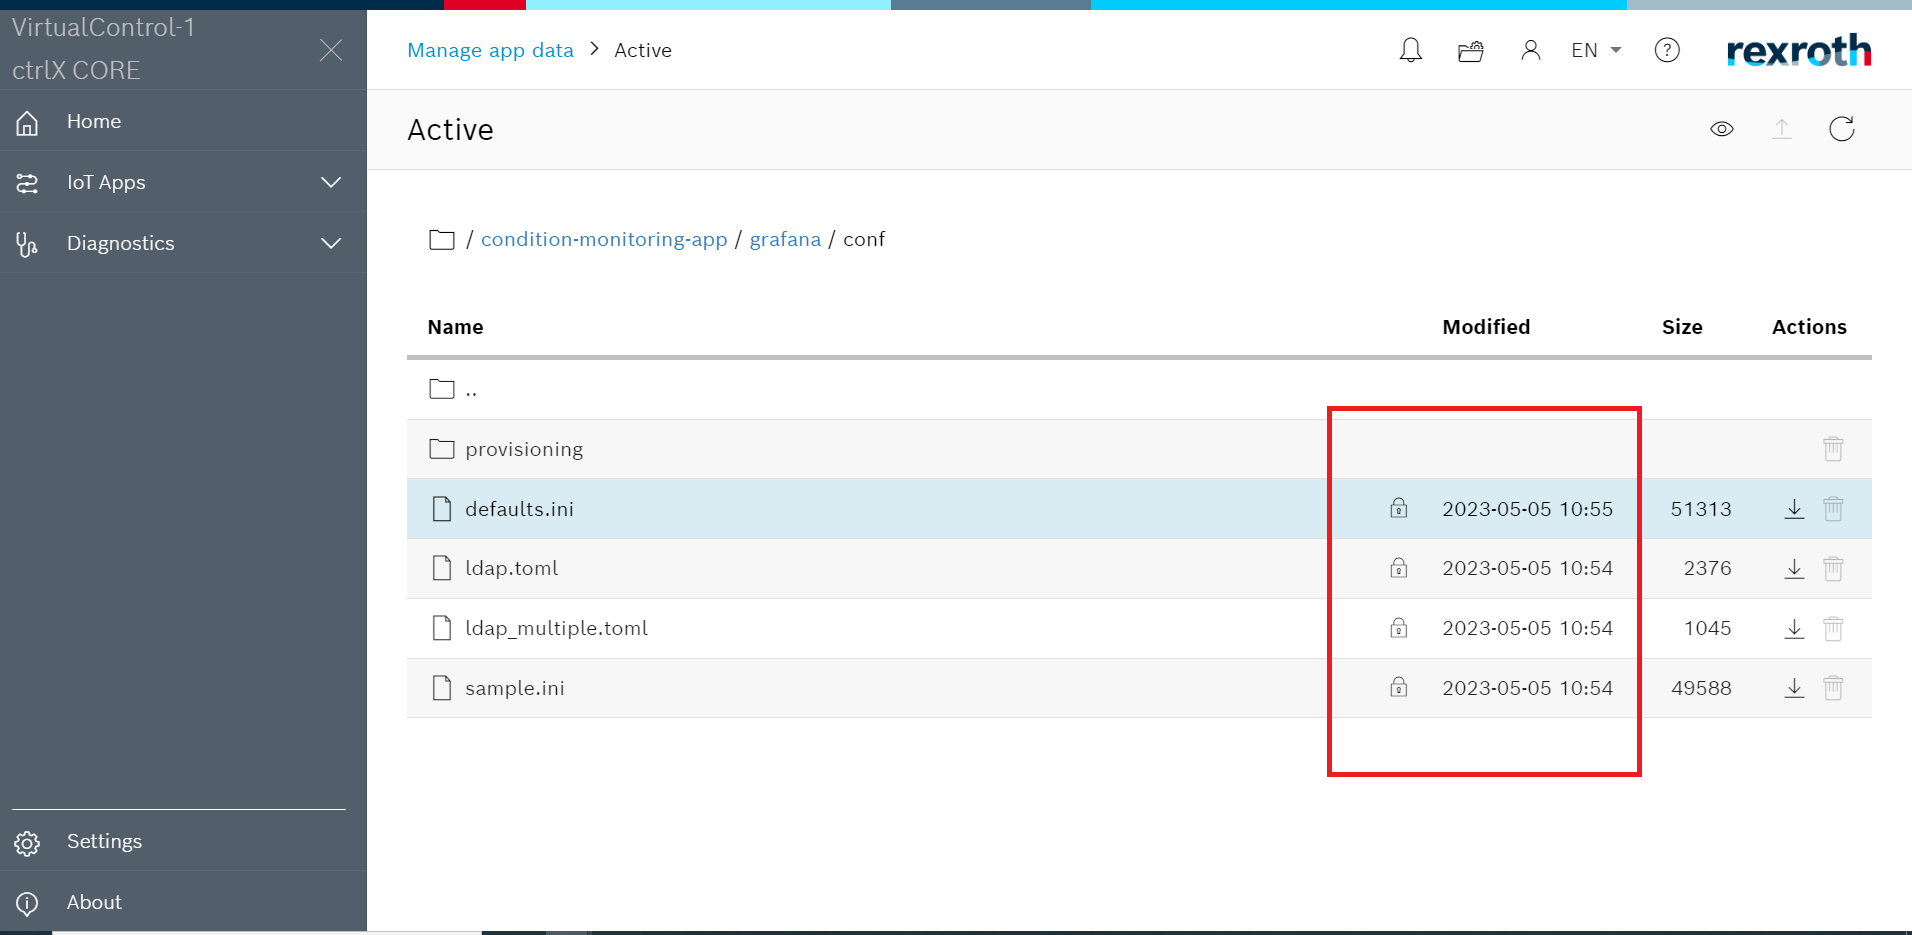
Task: Open the provisioning folder
Action: coord(523,449)
